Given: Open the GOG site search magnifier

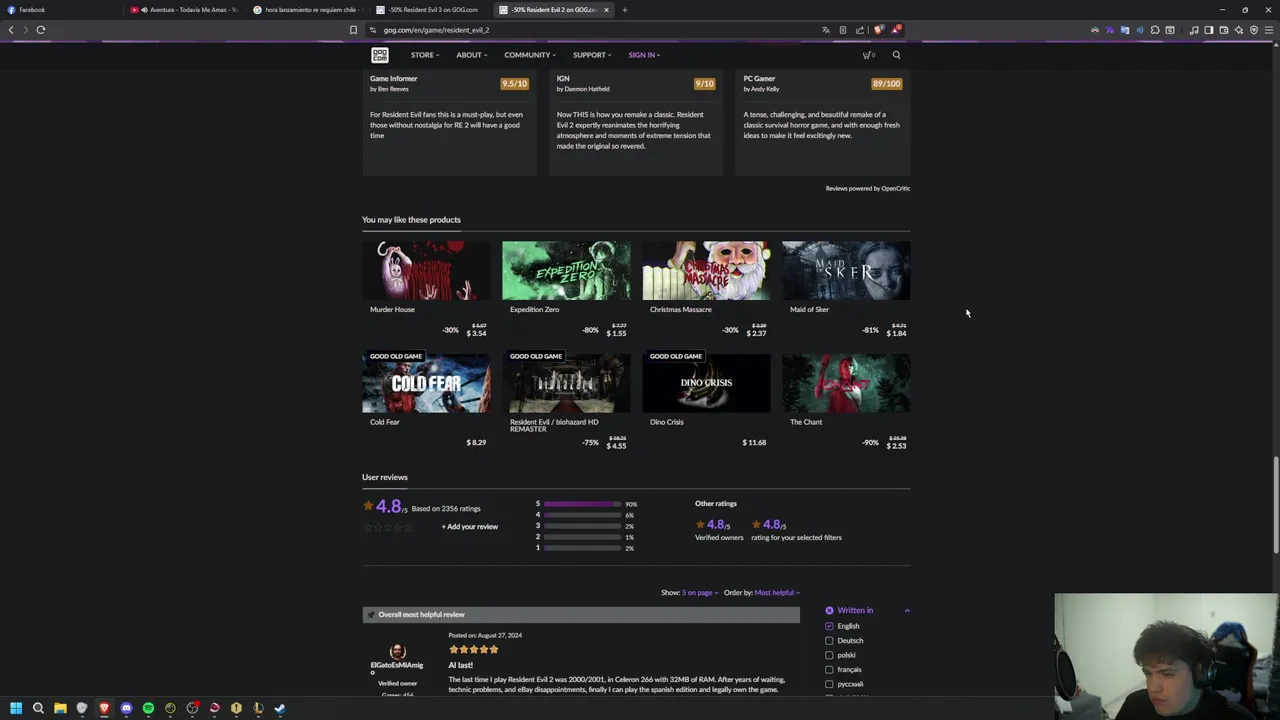Looking at the screenshot, I should [896, 55].
